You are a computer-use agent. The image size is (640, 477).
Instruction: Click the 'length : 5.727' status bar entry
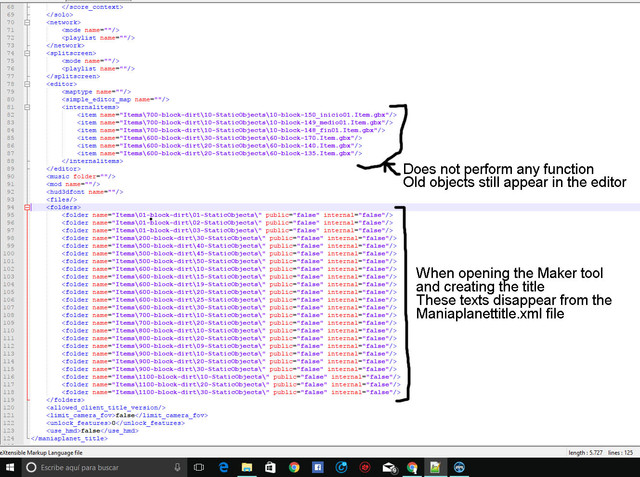pos(585,453)
